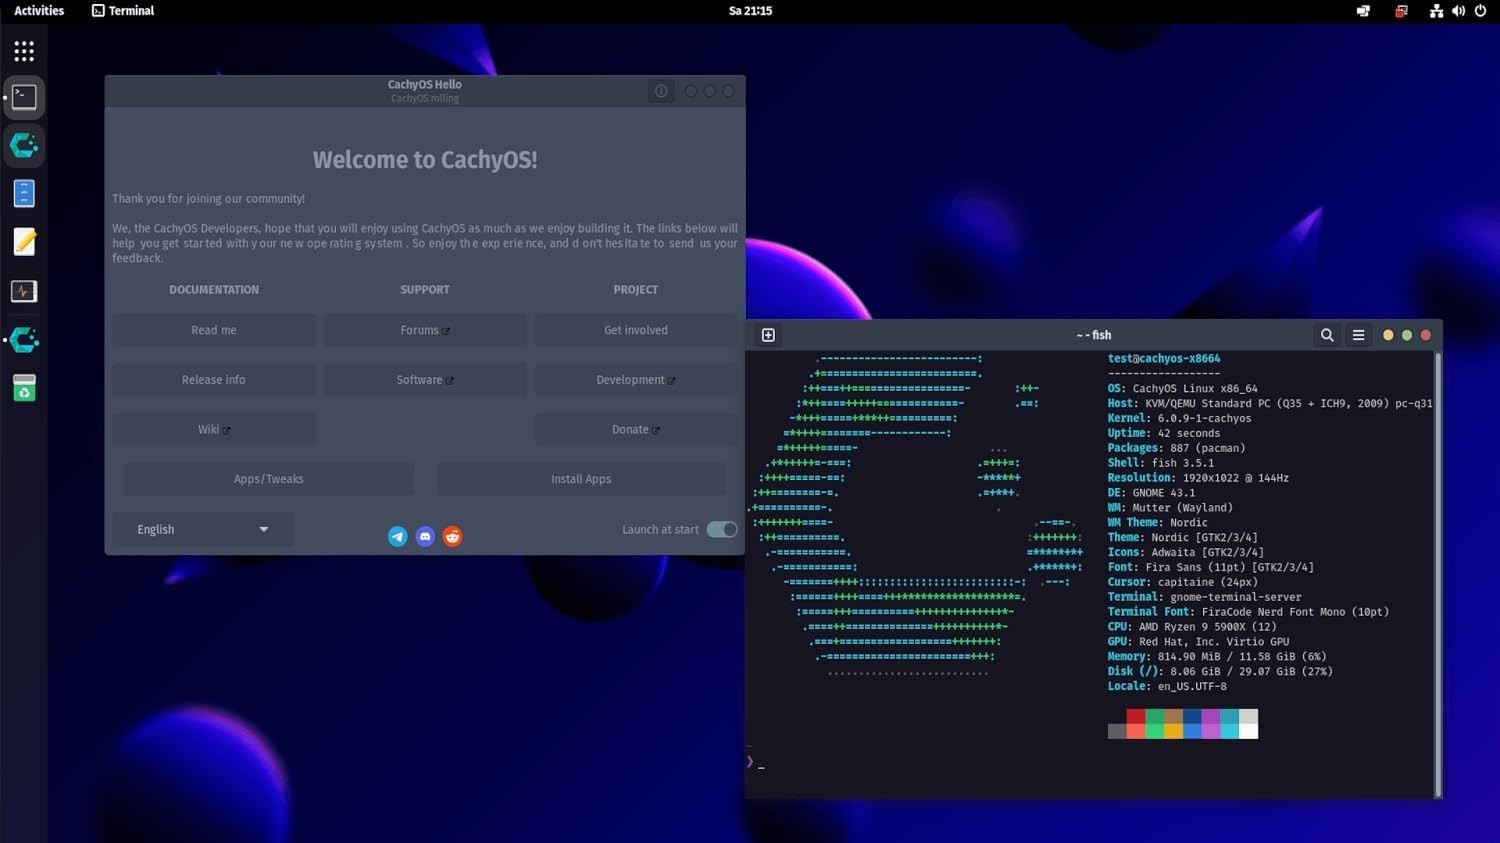Viewport: 1500px width, 843px height.
Task: Open new tab in terminal window
Action: [768, 335]
